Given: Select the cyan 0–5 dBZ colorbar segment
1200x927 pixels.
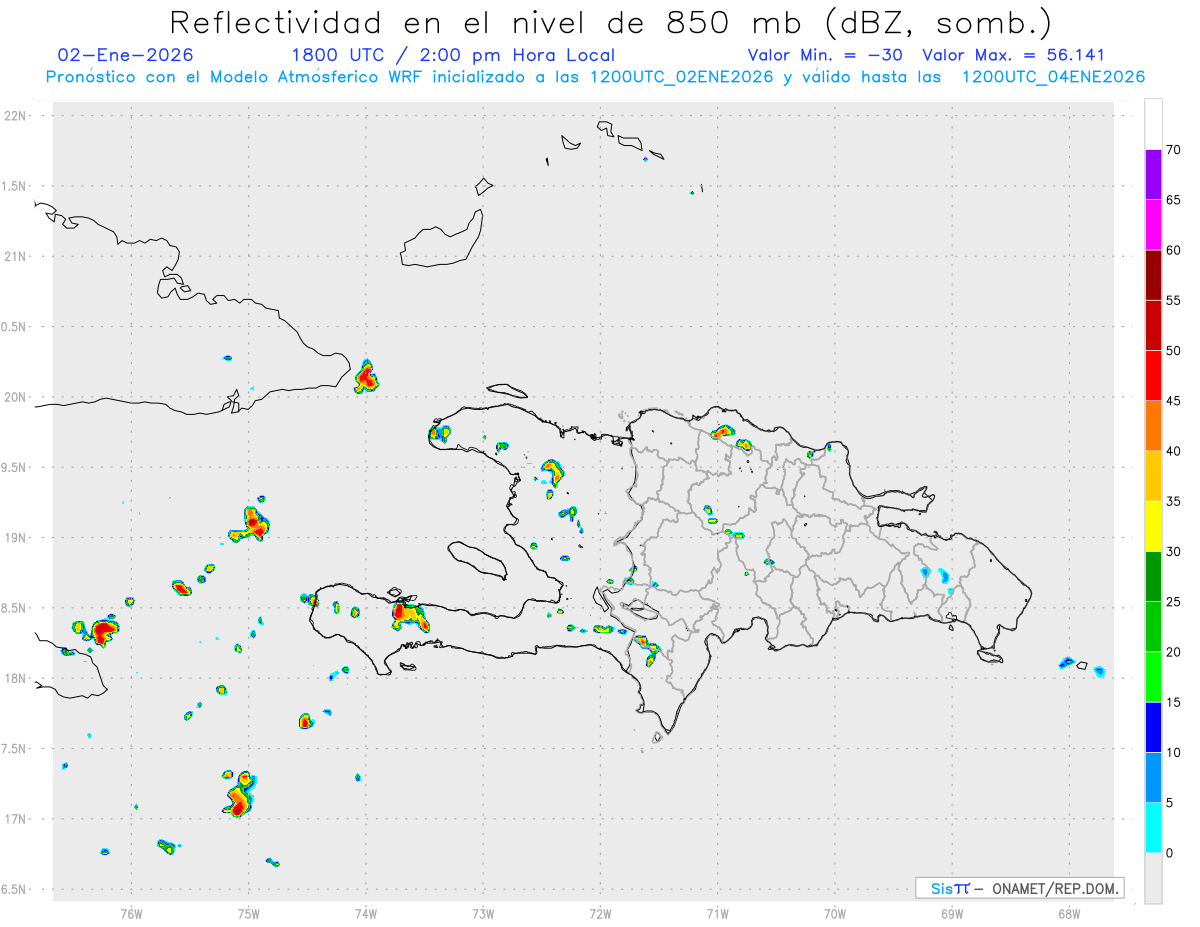Looking at the screenshot, I should pos(1153,828).
